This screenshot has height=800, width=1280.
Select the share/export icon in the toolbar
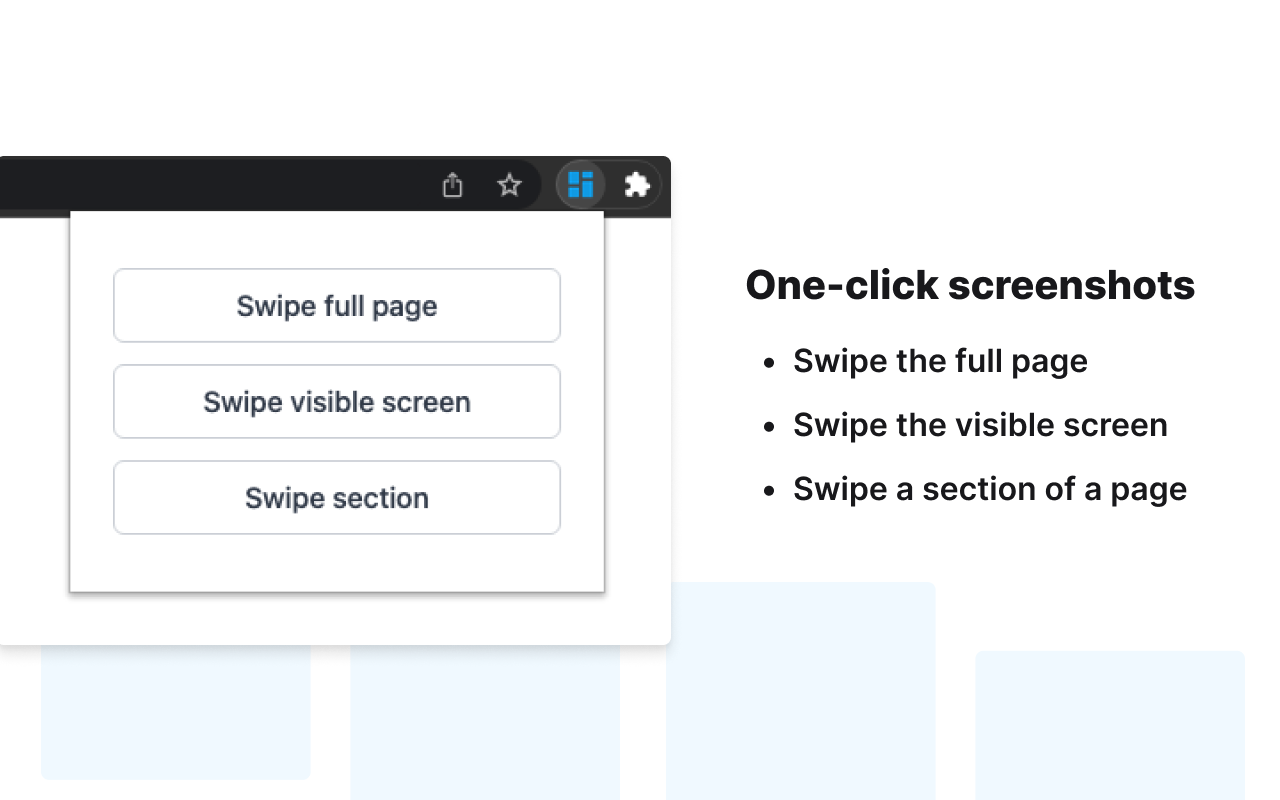click(x=453, y=185)
